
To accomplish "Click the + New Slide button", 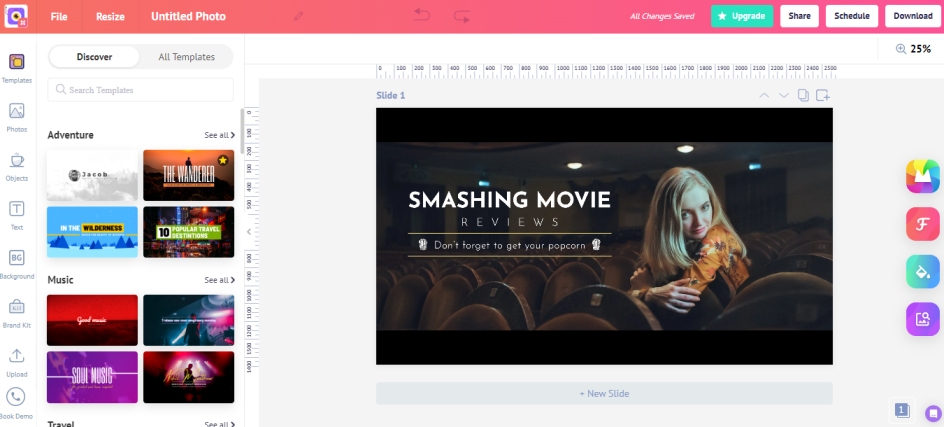I will tap(604, 393).
